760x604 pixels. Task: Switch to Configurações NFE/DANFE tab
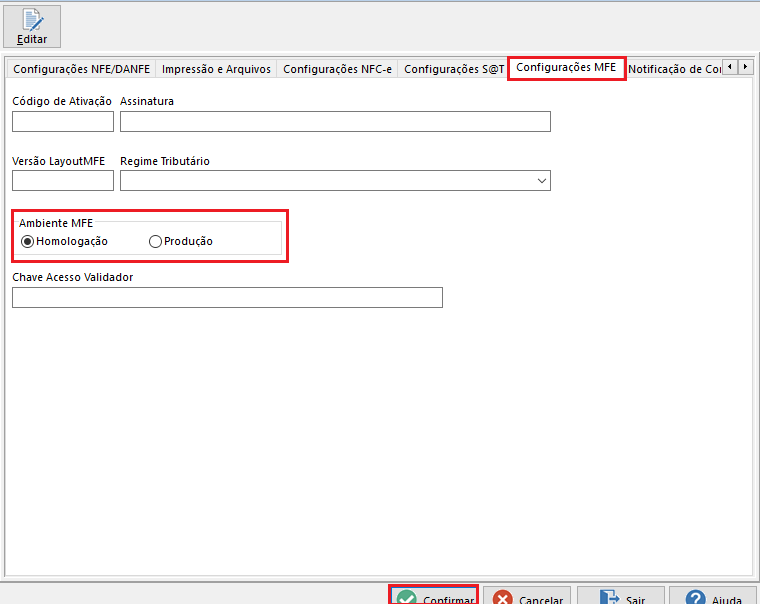(81, 69)
